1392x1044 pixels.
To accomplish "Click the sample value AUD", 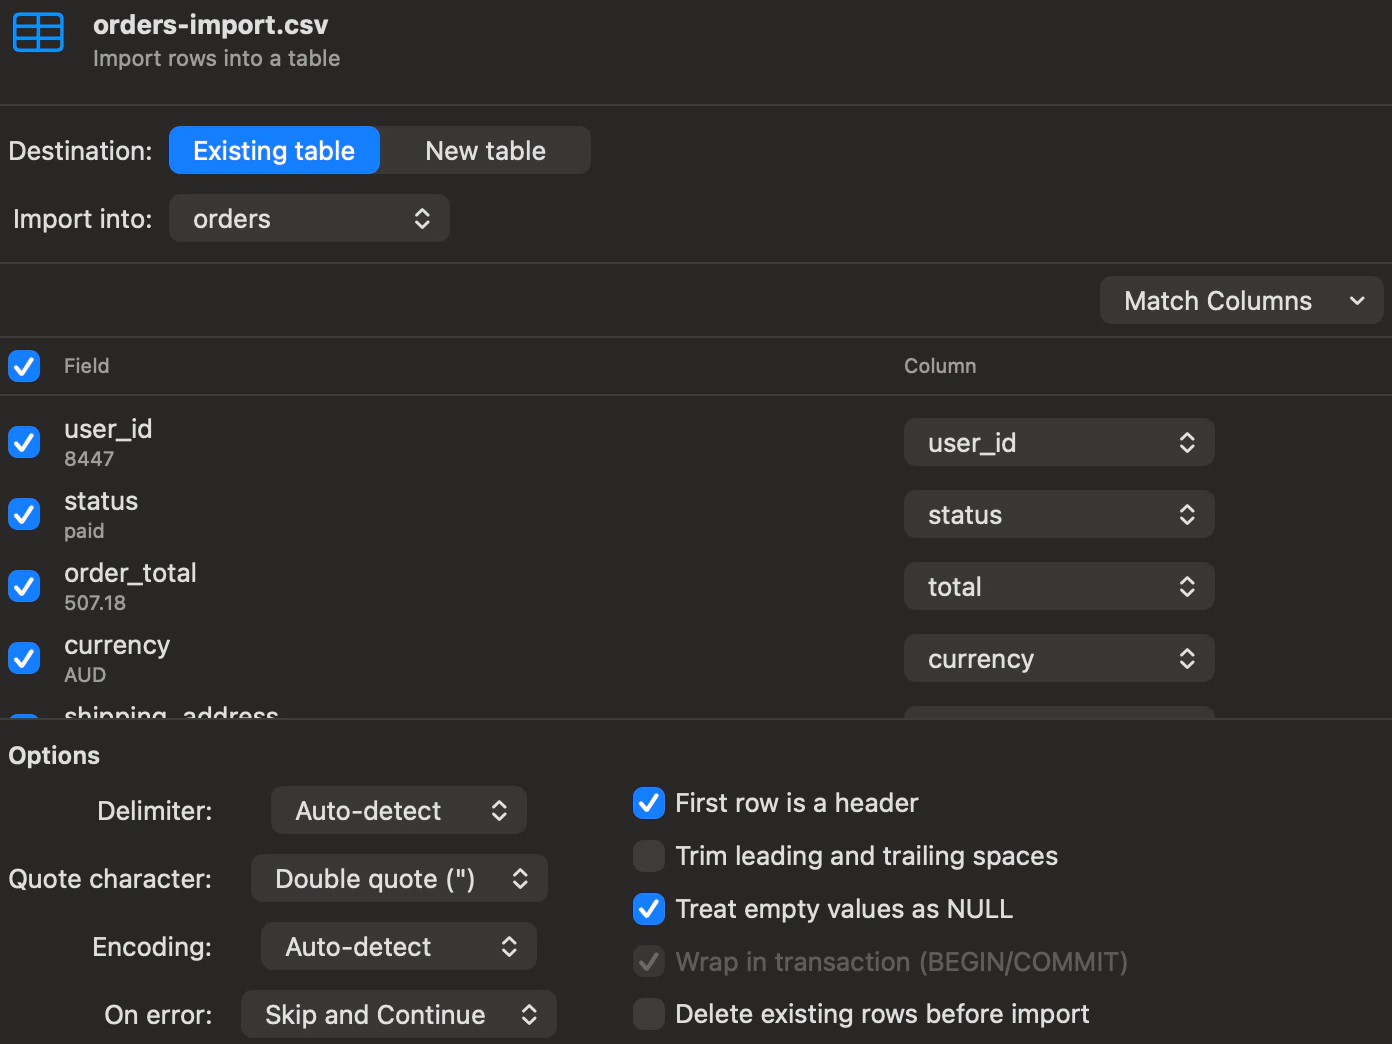I will coord(85,675).
